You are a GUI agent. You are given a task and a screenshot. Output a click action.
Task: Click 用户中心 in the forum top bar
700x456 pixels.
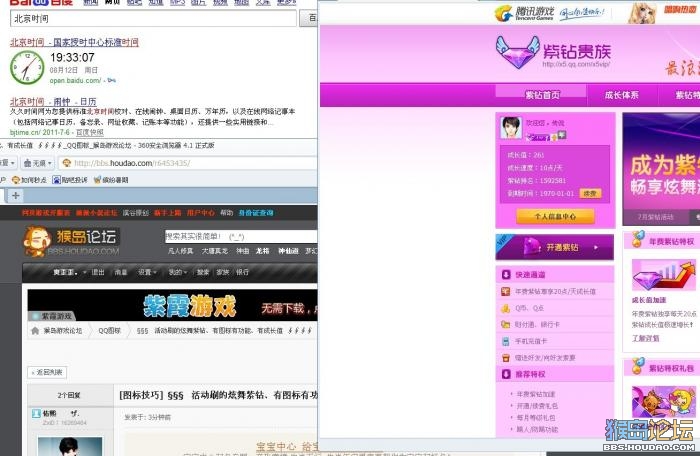(201, 213)
